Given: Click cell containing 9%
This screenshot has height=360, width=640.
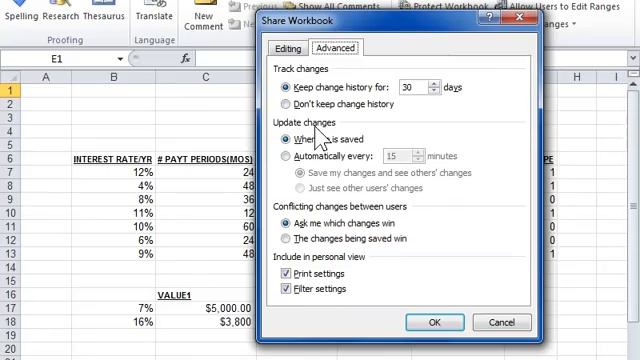Looking at the screenshot, I should (113, 254).
